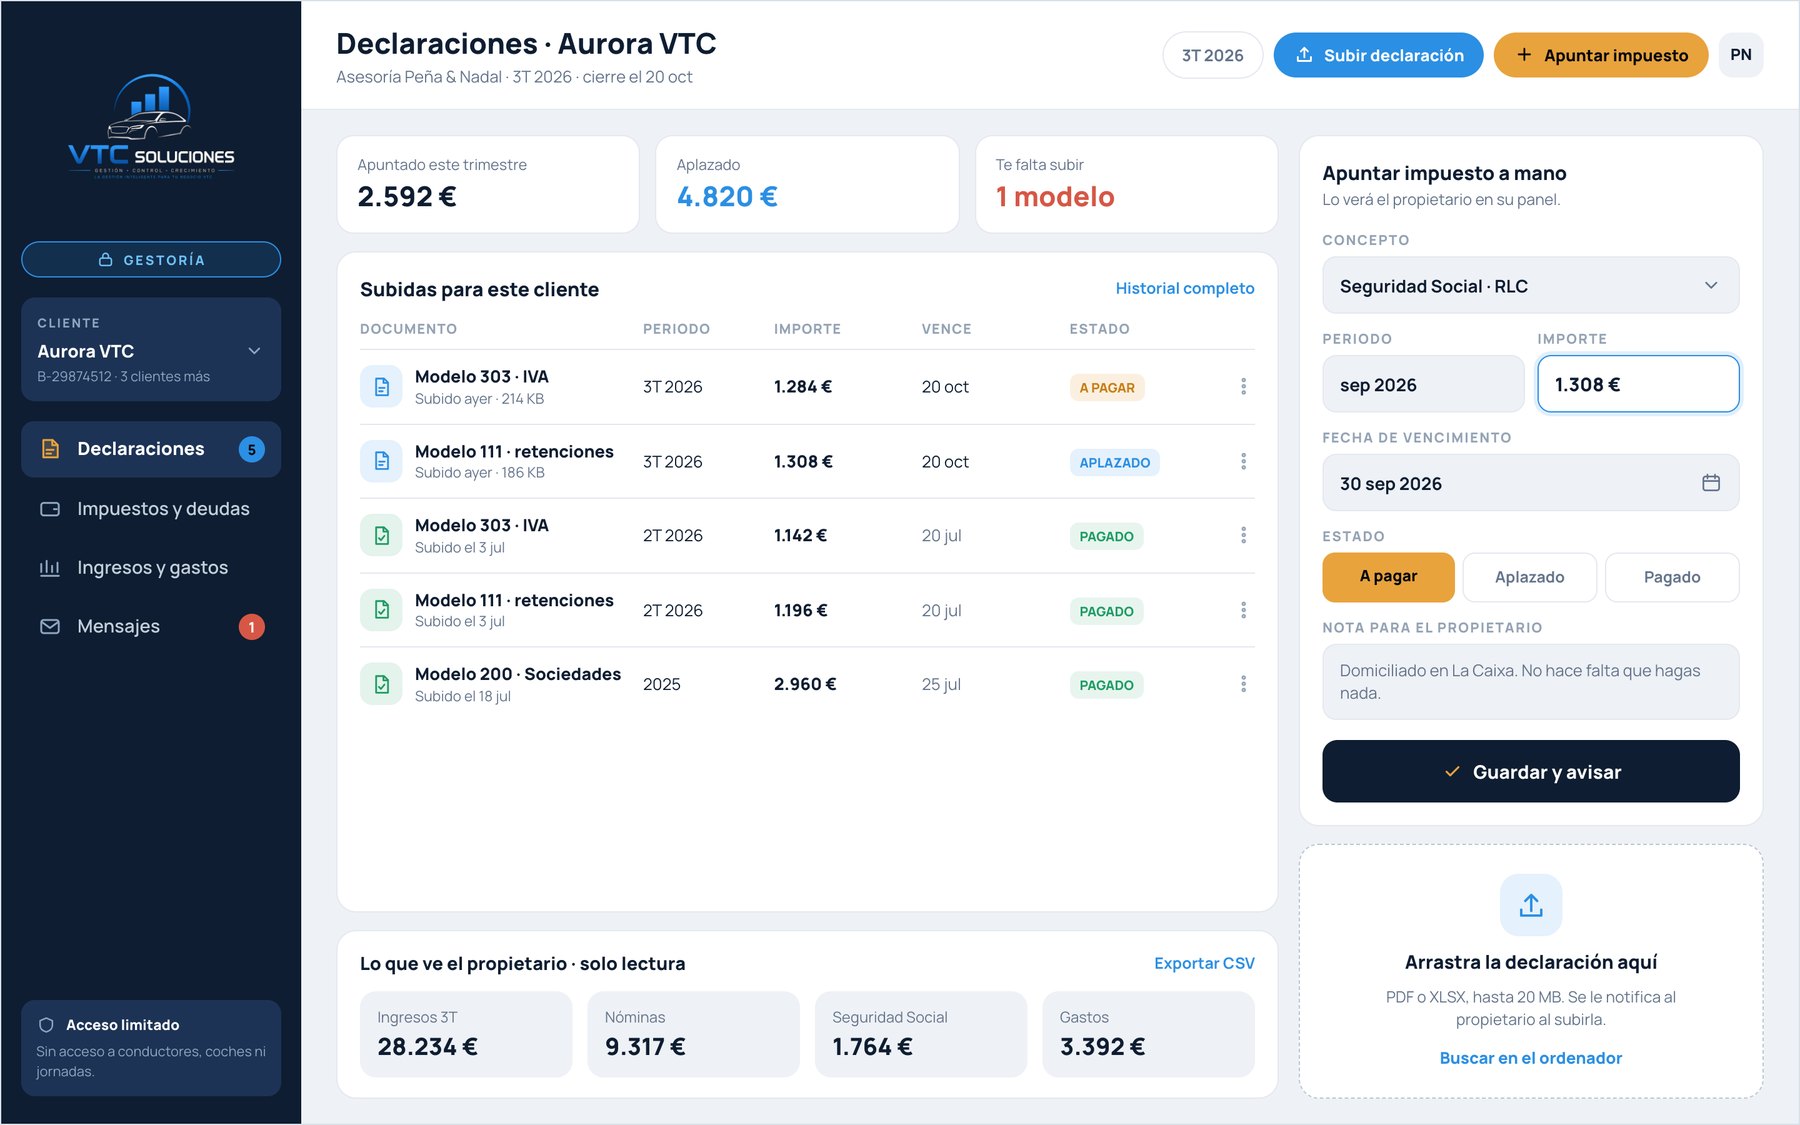This screenshot has height=1125, width=1800.
Task: Open kebab menu for Modelo 303 2T 2026
Action: click(x=1243, y=535)
